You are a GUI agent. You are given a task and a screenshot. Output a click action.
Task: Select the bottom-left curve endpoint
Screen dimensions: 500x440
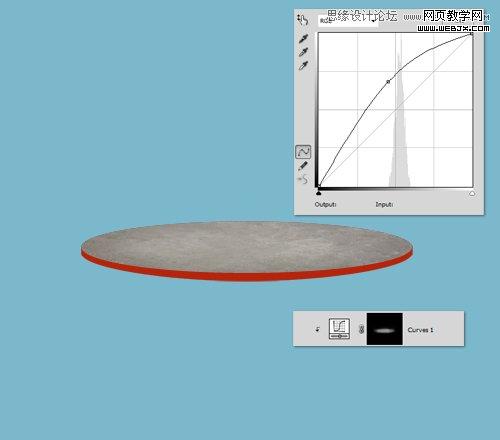pyautogui.click(x=319, y=186)
